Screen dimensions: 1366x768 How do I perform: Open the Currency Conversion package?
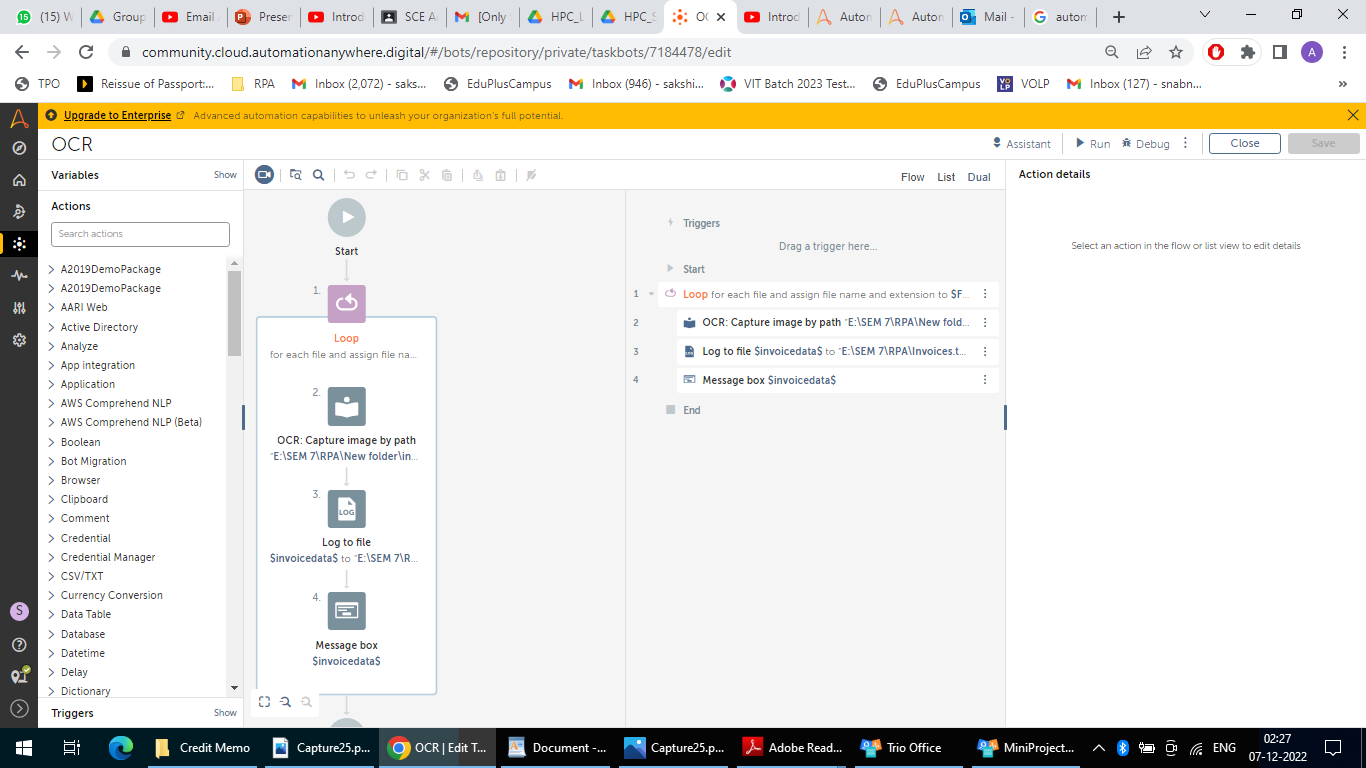(111, 595)
